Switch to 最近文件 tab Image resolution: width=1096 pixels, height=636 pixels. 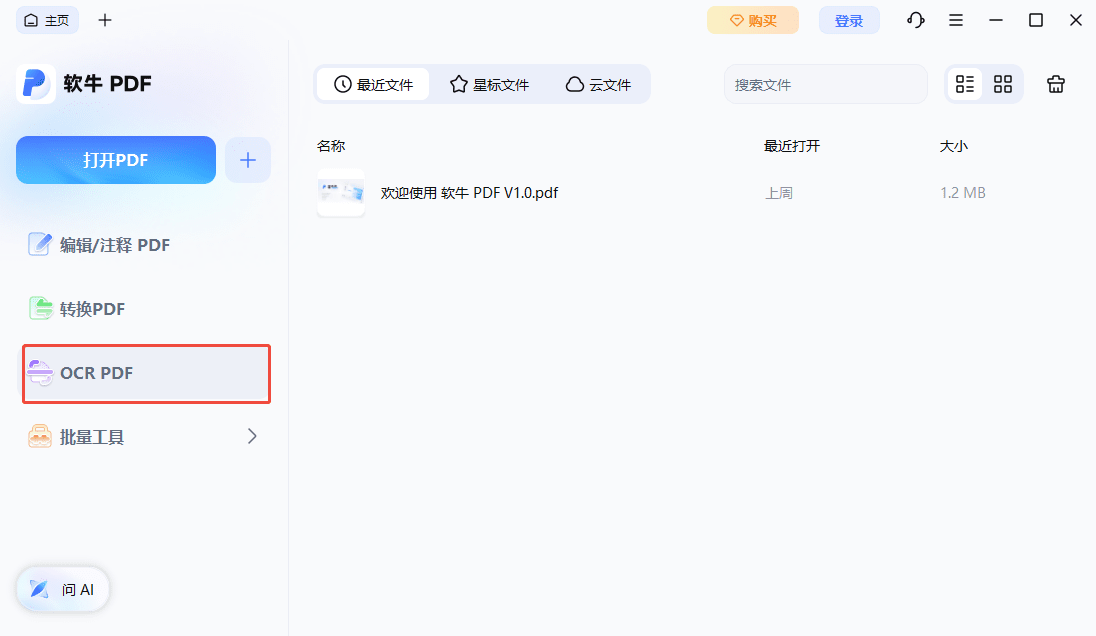[373, 85]
